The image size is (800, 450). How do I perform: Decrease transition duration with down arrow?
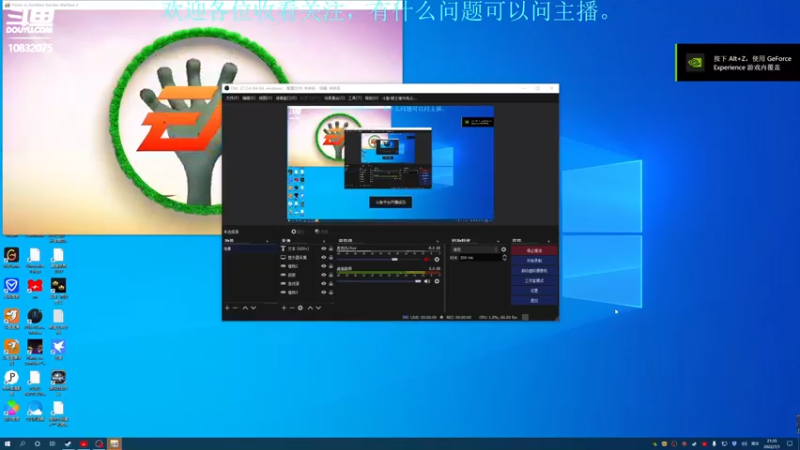click(x=505, y=260)
